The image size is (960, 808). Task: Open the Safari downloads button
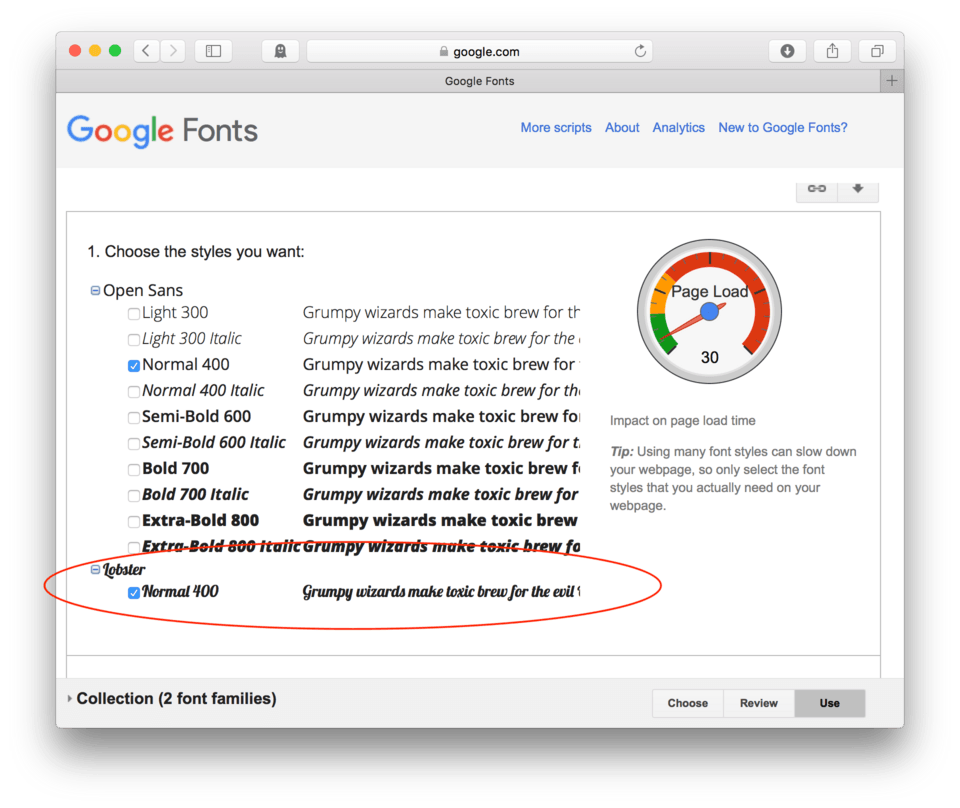click(x=787, y=51)
